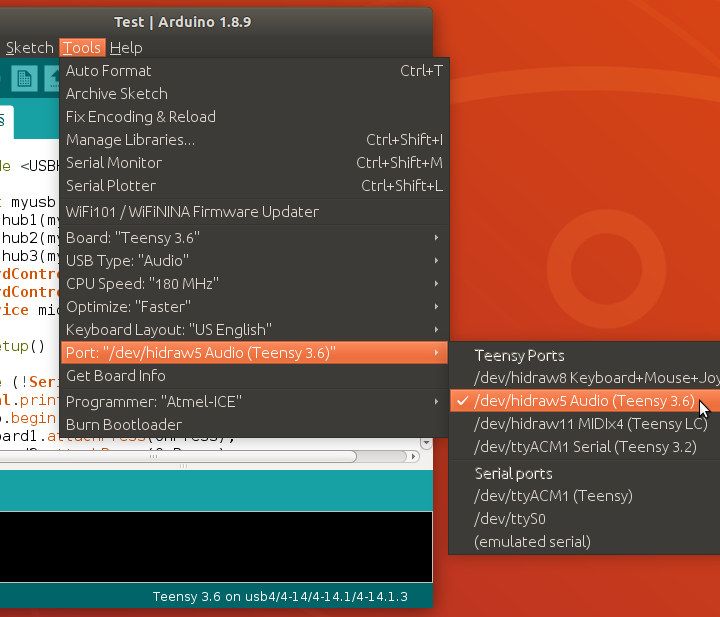Select port /dev/hidraw8 Keyboard+Mouse+Joystick
This screenshot has height=617, width=720.
tap(585, 378)
